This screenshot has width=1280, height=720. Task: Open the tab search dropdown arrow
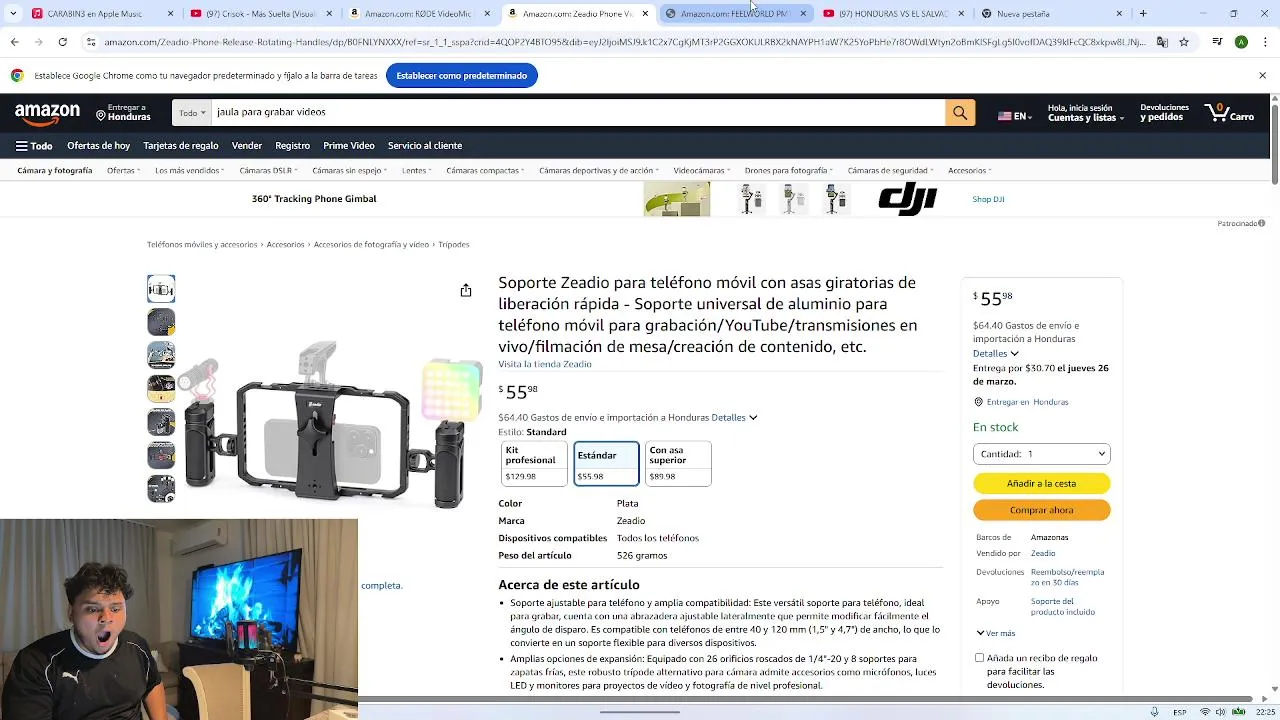click(x=12, y=13)
